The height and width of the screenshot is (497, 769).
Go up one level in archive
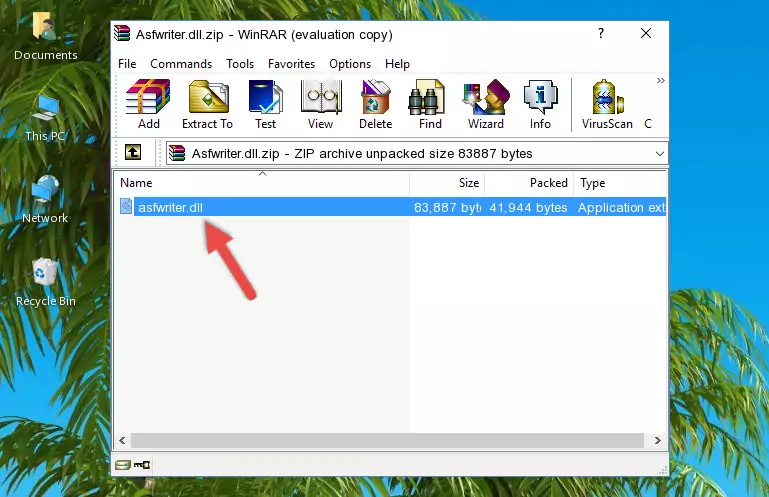coord(132,152)
